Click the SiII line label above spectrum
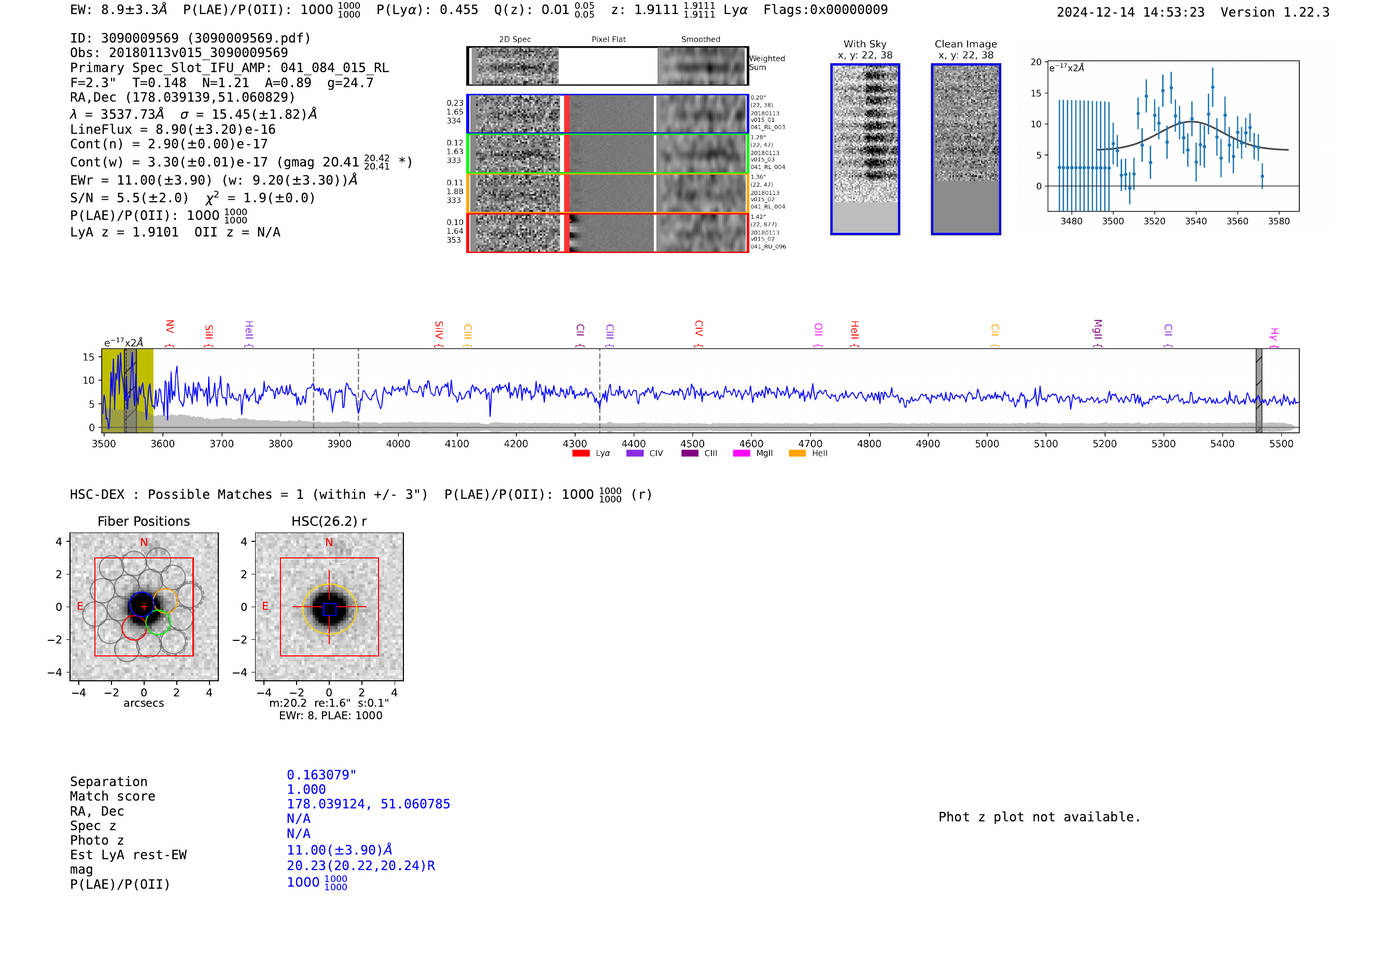Viewport: 1400px width, 953px height. (209, 333)
